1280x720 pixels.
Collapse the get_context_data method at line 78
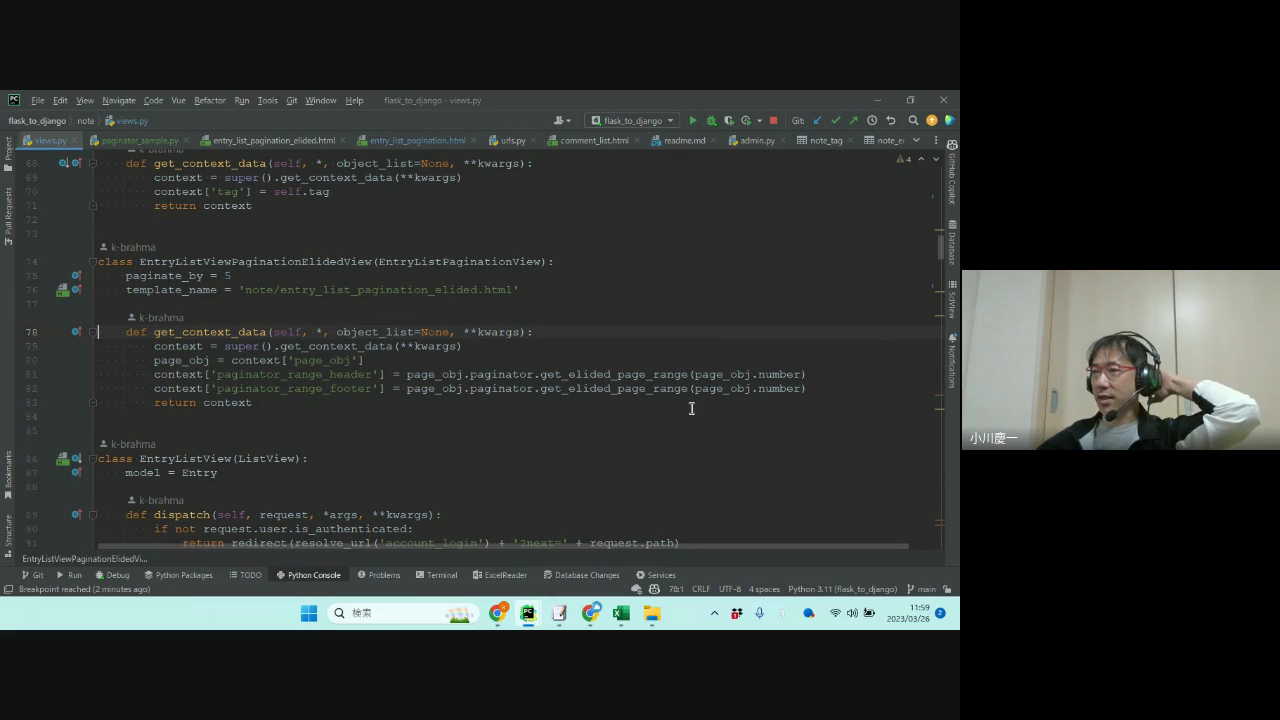tap(92, 332)
